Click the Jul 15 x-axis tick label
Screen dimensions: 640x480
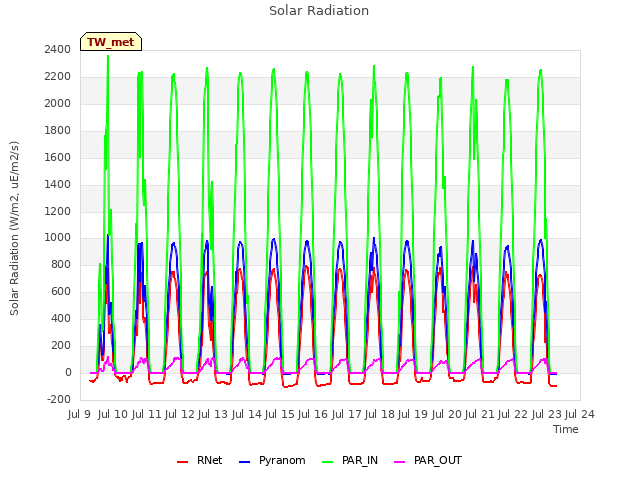[x=280, y=414]
